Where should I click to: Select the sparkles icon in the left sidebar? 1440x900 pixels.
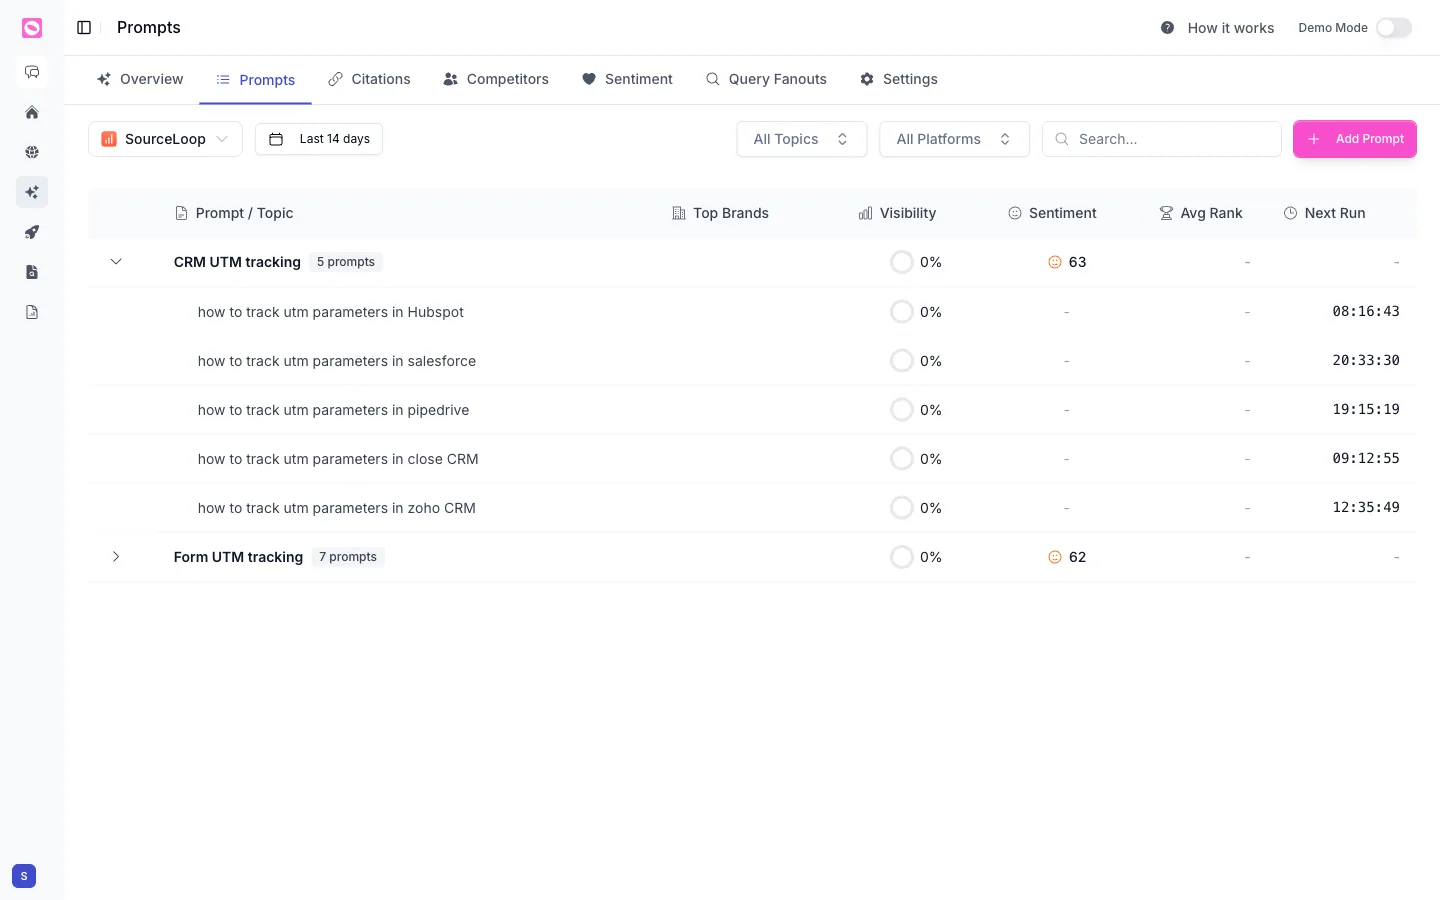[32, 192]
